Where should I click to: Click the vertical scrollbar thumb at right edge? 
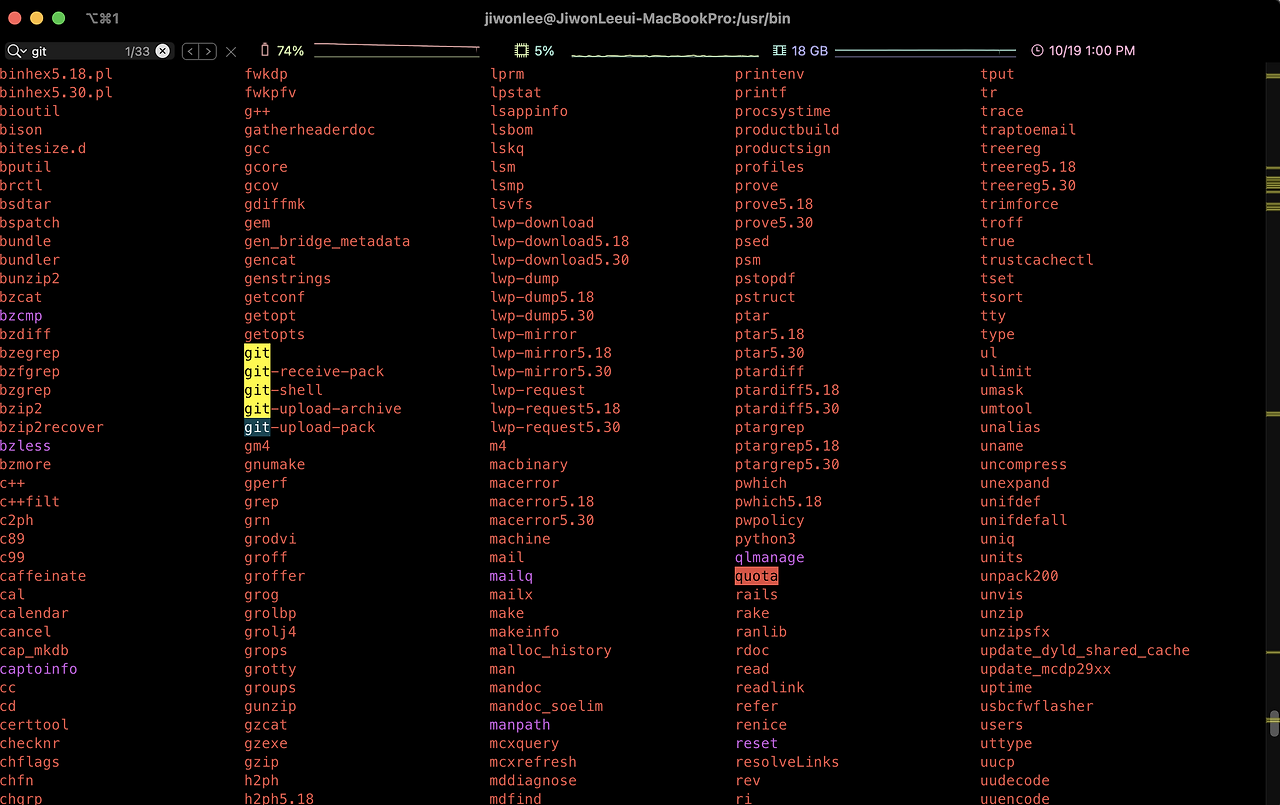click(1274, 723)
